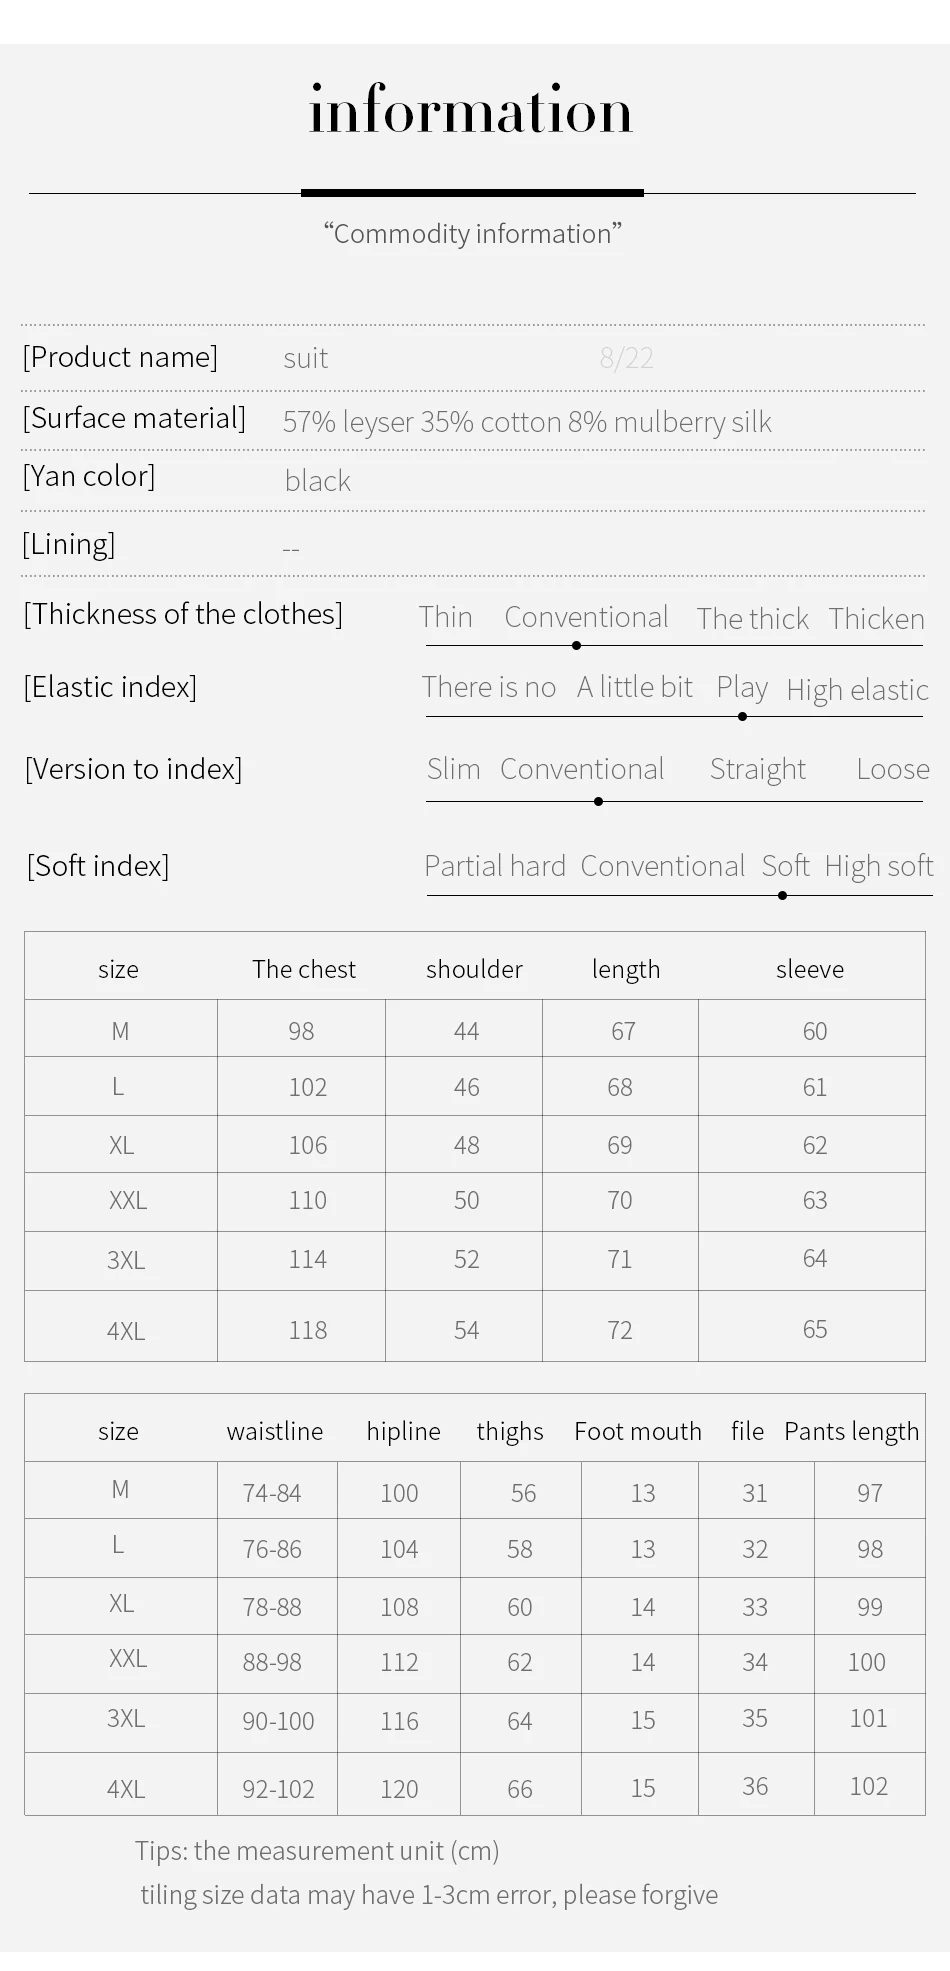Click the Surface material composition text
The image size is (950, 1971).
point(527,422)
